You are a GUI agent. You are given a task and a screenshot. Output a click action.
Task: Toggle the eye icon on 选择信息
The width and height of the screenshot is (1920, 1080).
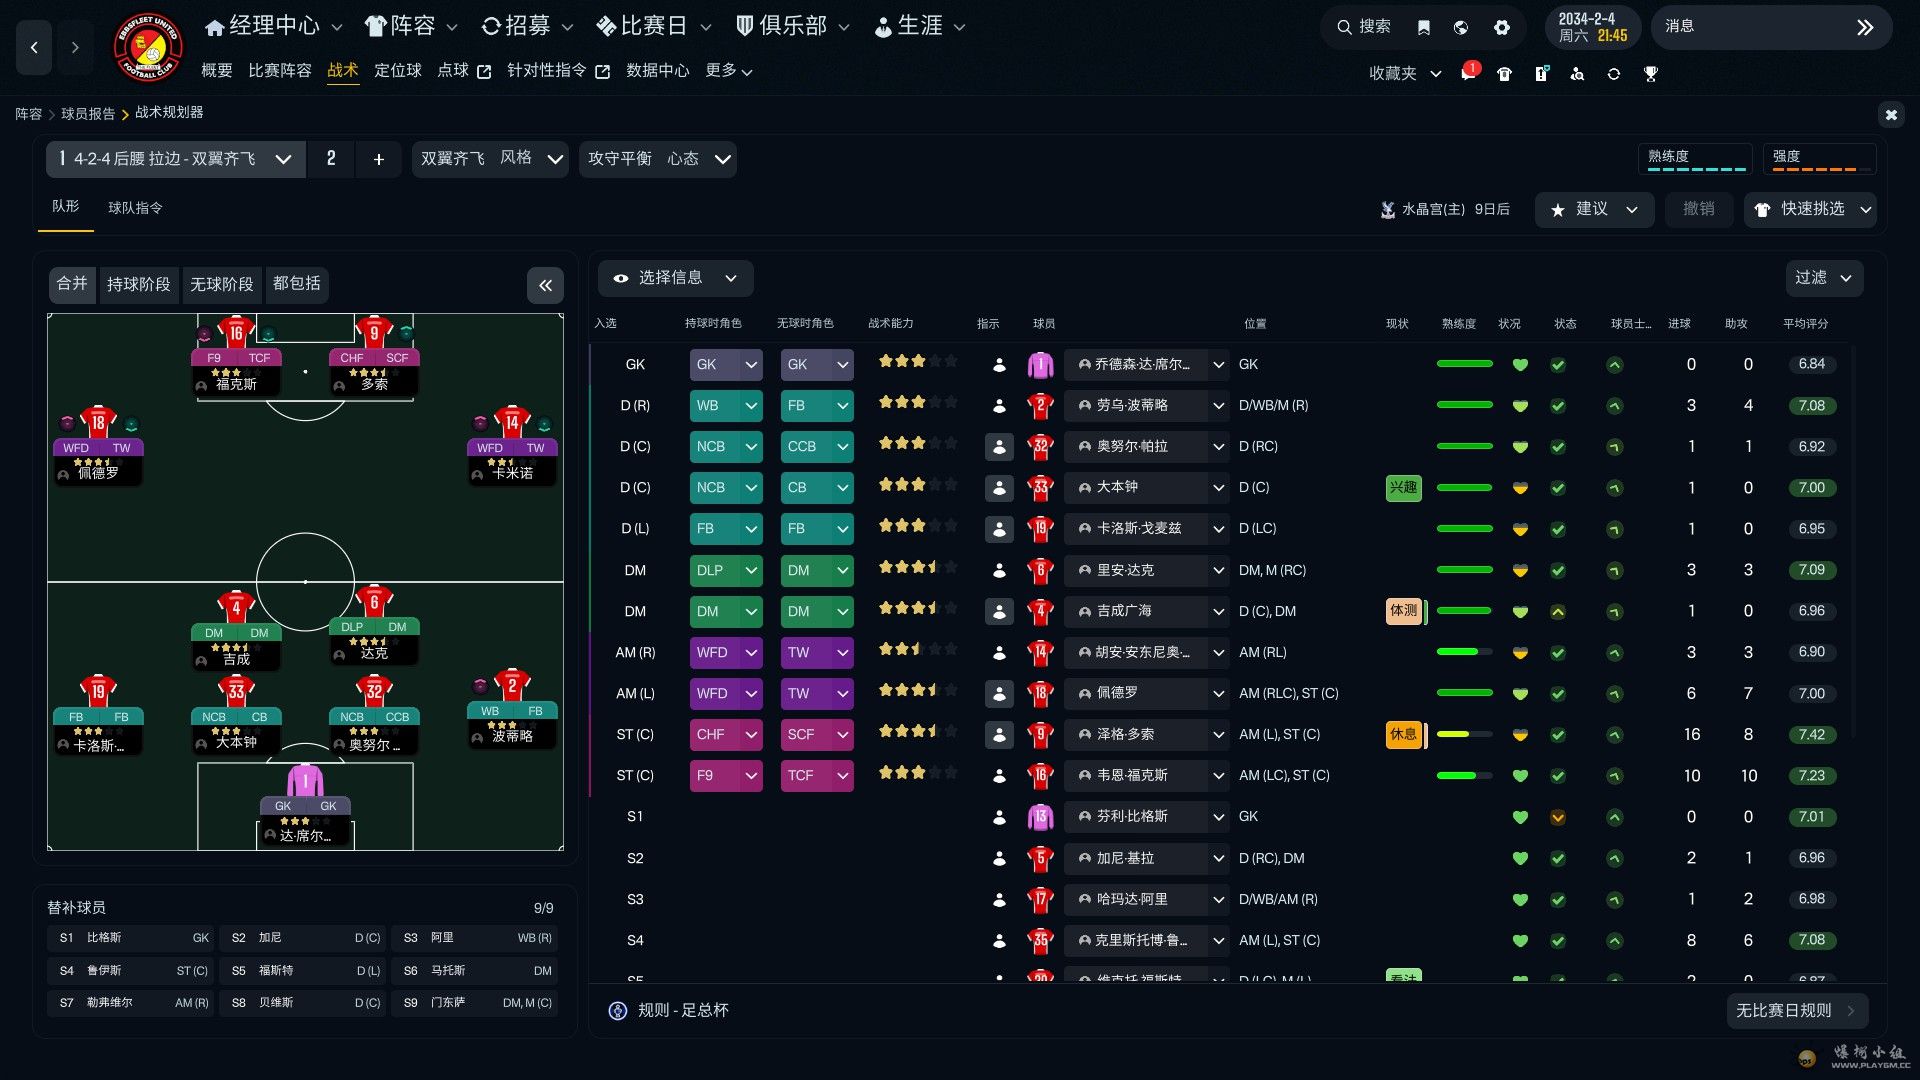pyautogui.click(x=621, y=278)
